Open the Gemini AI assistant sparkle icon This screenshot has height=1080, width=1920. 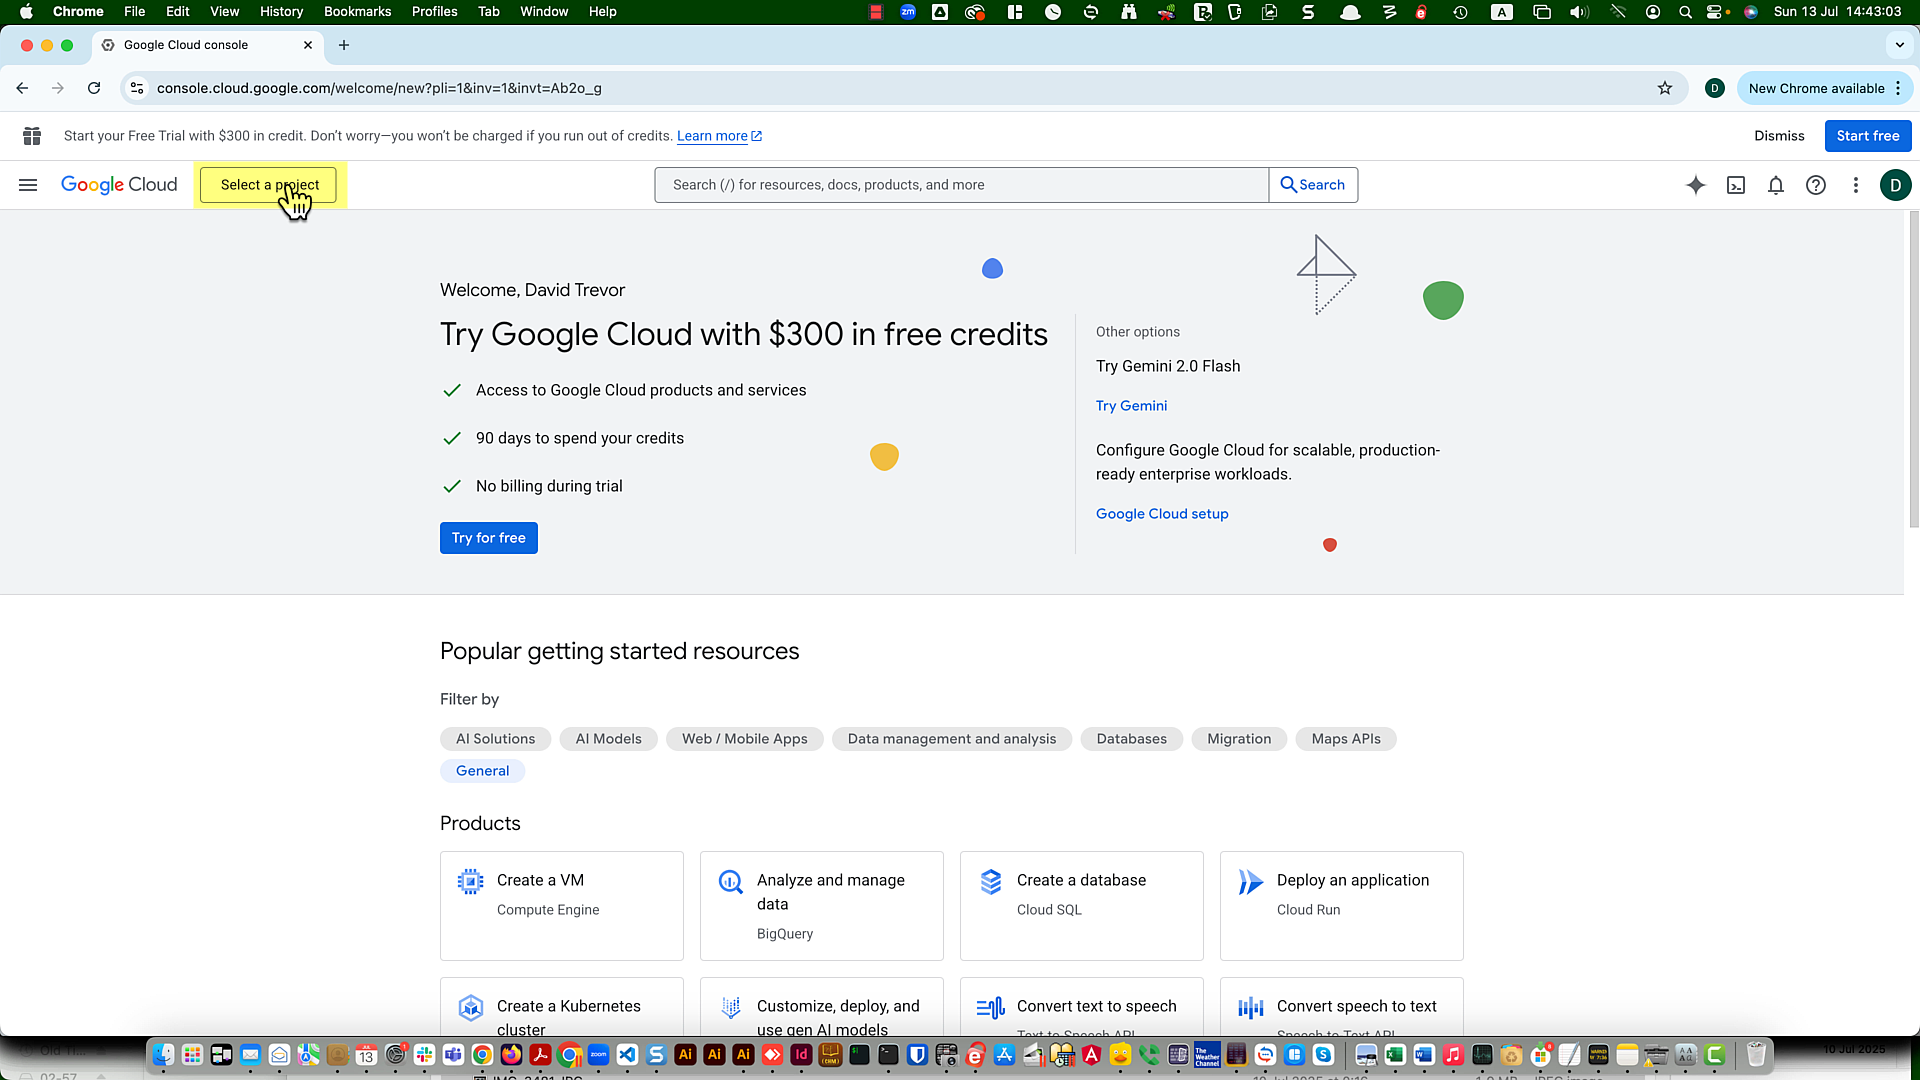[x=1696, y=185]
